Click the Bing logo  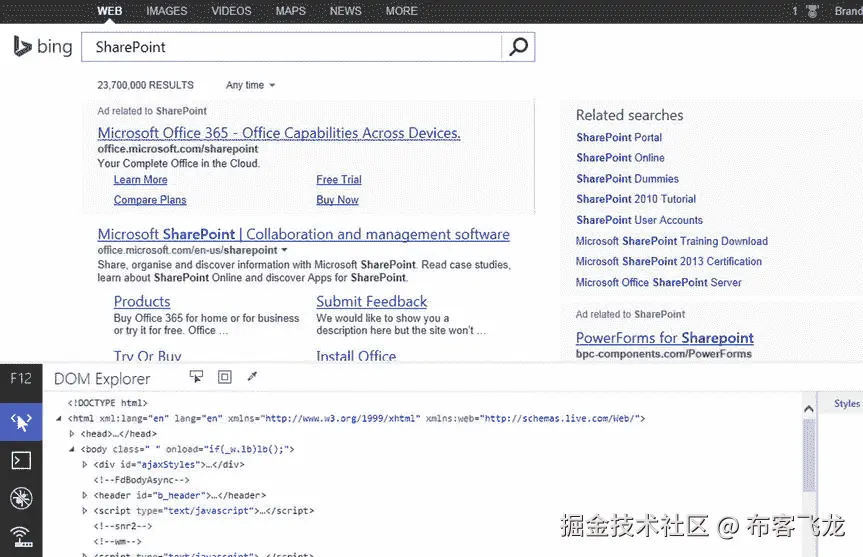43,46
